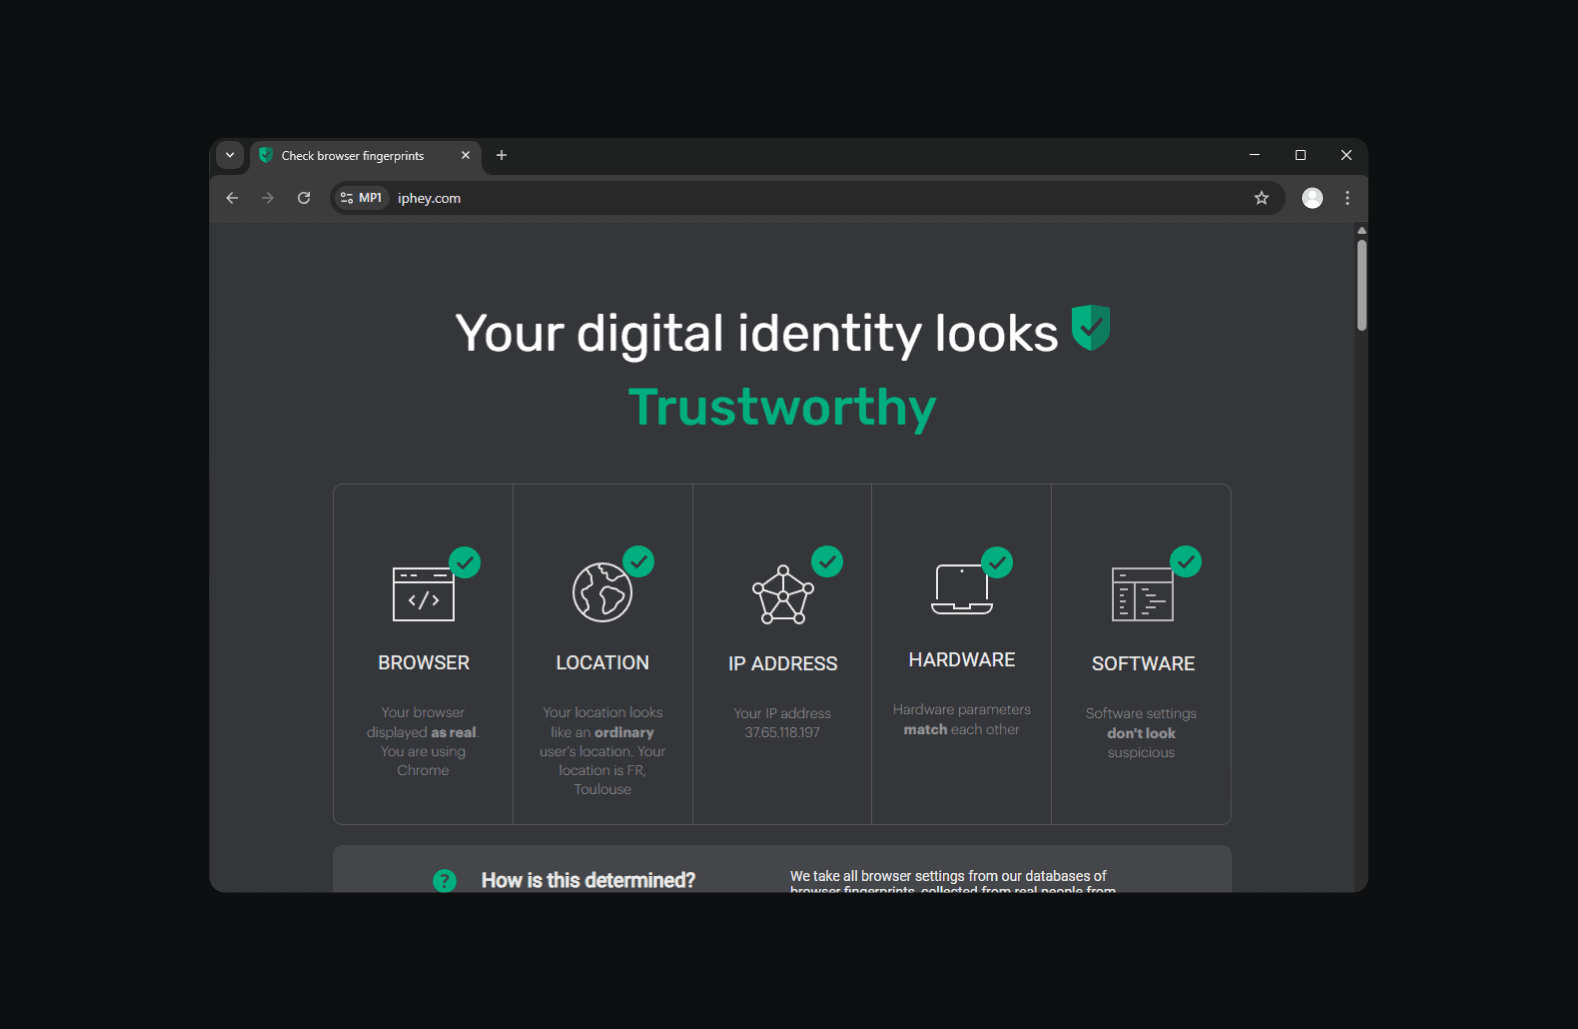Image resolution: width=1578 pixels, height=1029 pixels.
Task: Click 'How is this determined?' heading
Action: [x=588, y=880]
